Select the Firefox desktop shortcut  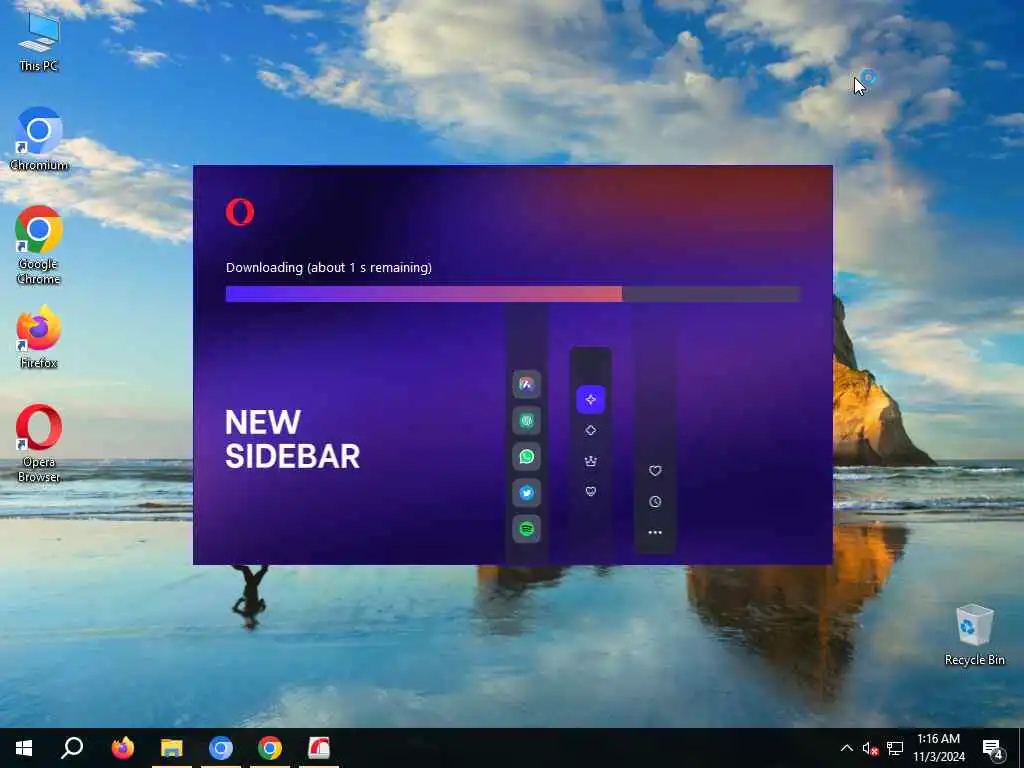pos(39,337)
